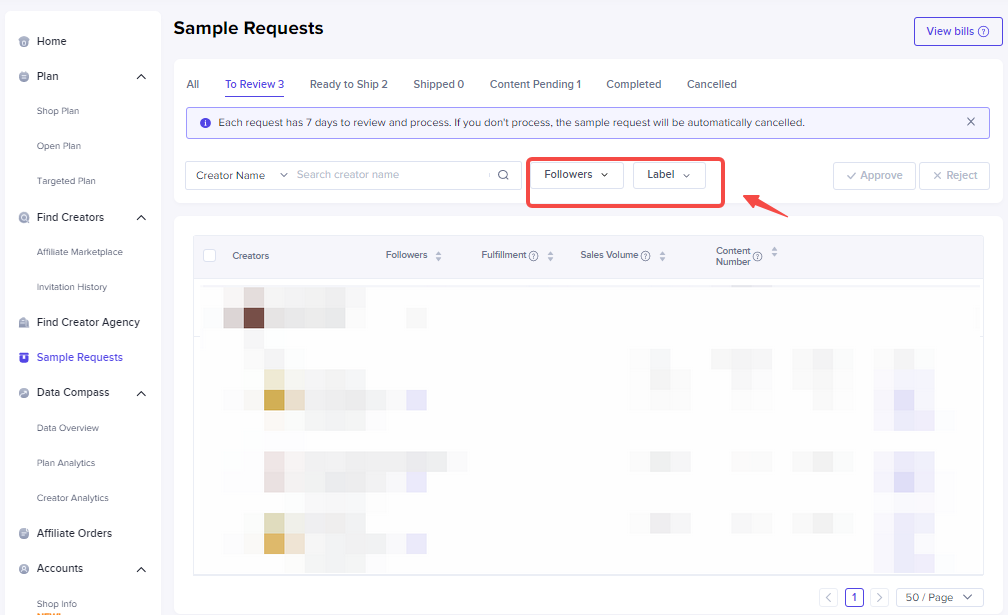Sort by Followers column arrows
The height and width of the screenshot is (615, 1008).
pos(438,256)
